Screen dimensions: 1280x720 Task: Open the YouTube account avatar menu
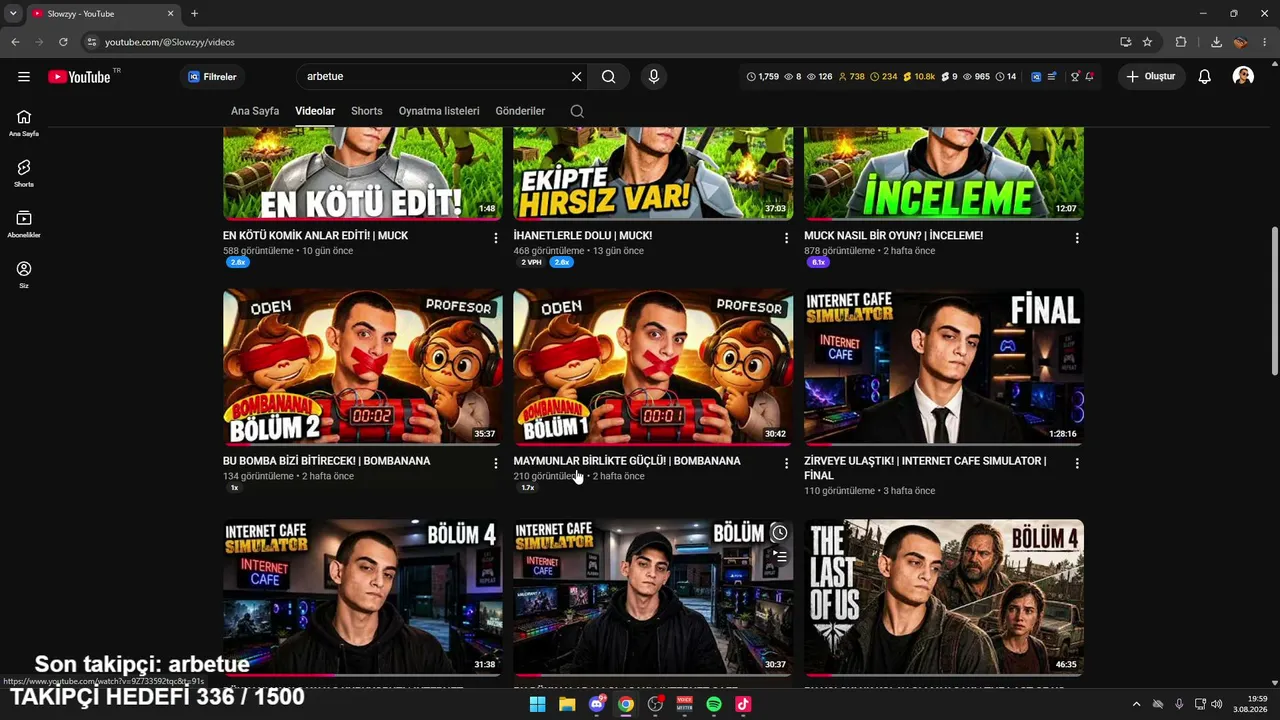click(1243, 77)
